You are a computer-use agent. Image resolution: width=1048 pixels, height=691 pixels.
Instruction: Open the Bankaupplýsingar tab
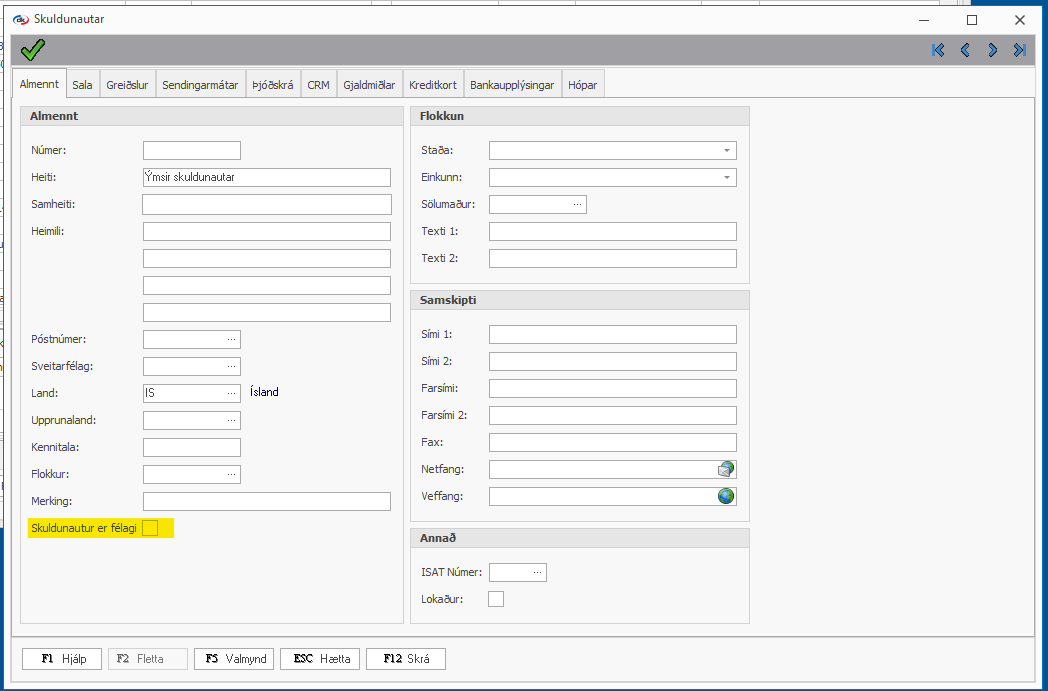(x=512, y=85)
